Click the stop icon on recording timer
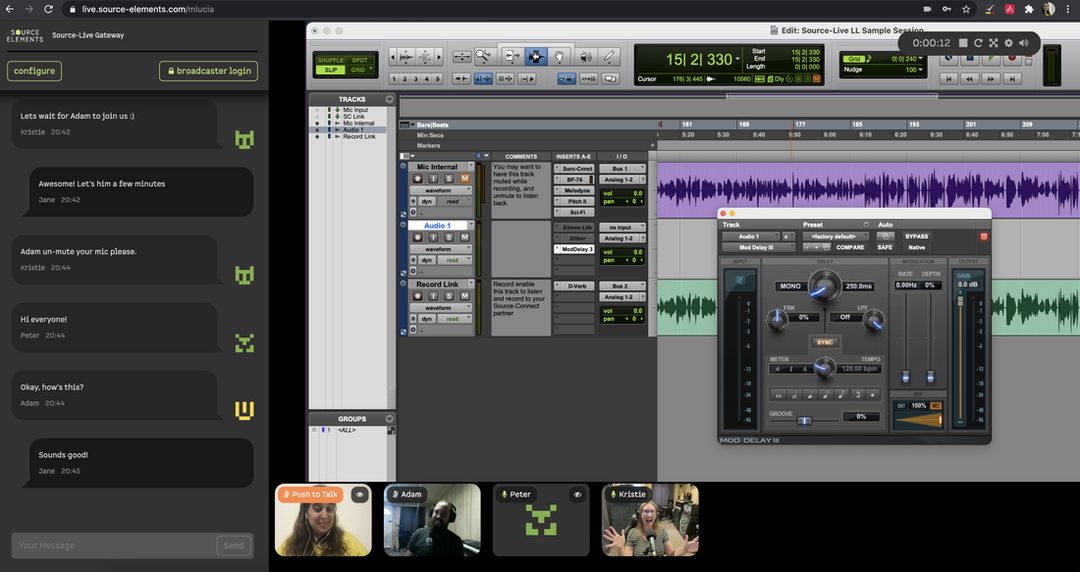This screenshot has width=1080, height=572. point(963,43)
